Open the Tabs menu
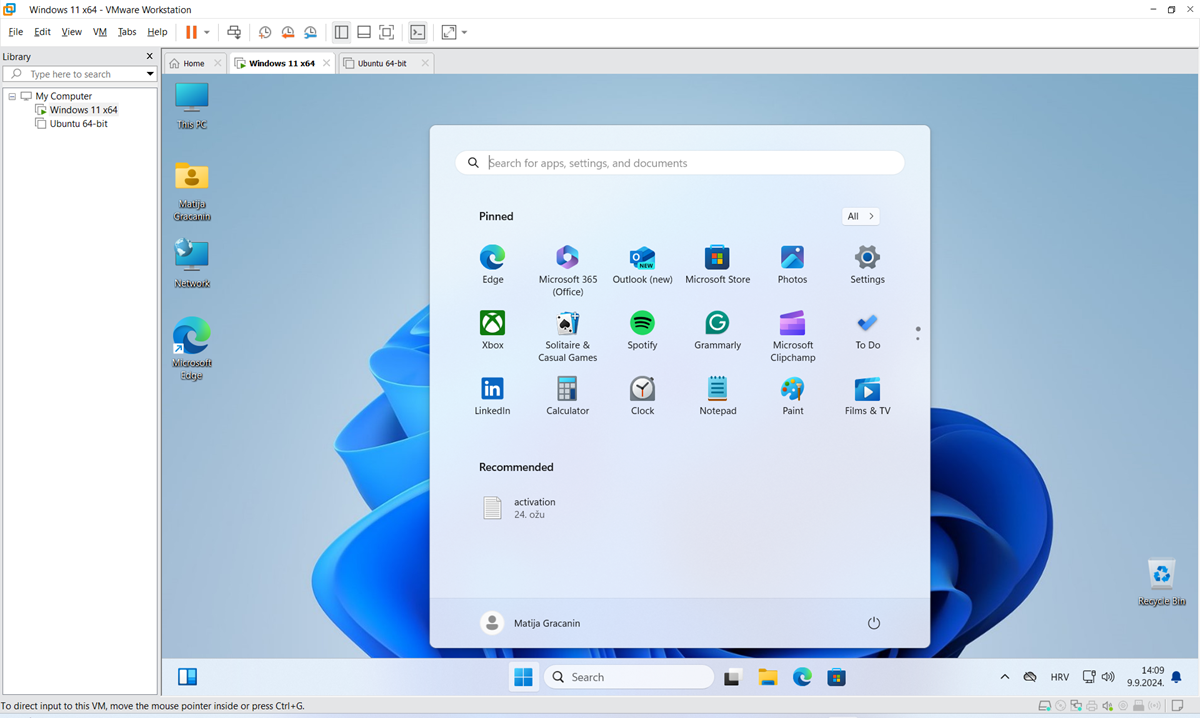This screenshot has height=718, width=1200. click(127, 32)
